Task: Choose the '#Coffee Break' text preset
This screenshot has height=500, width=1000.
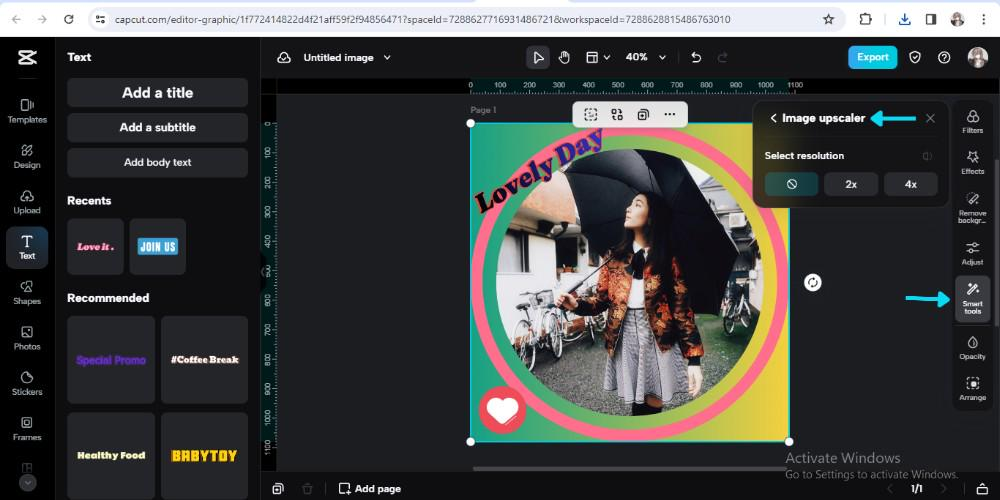Action: pos(205,360)
